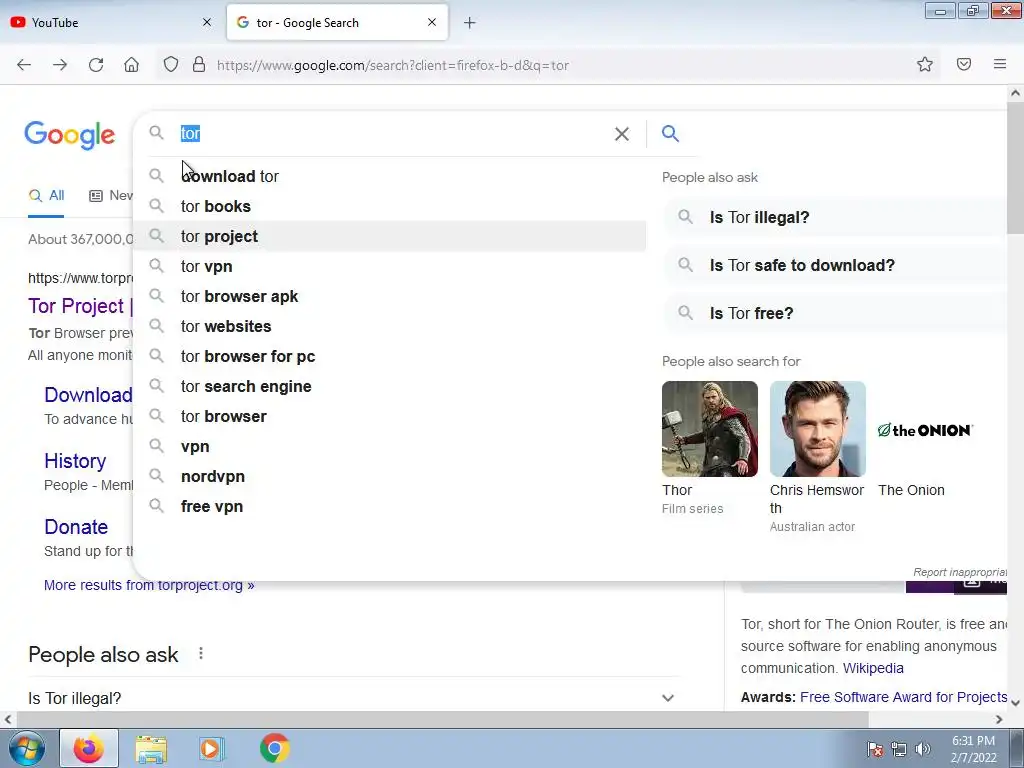
Task: Click the volume speaker tray icon
Action: click(x=922, y=749)
